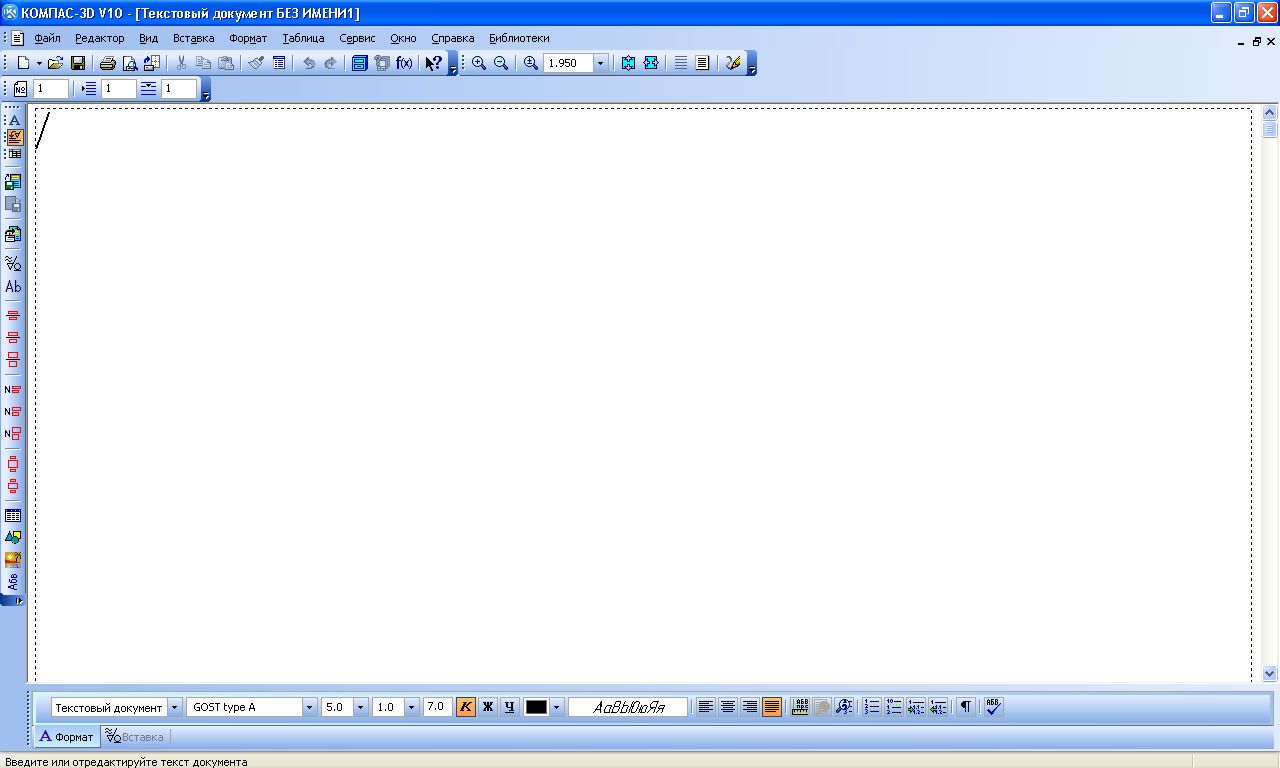Open the Вид menu
The width and height of the screenshot is (1280, 768).
pos(149,38)
